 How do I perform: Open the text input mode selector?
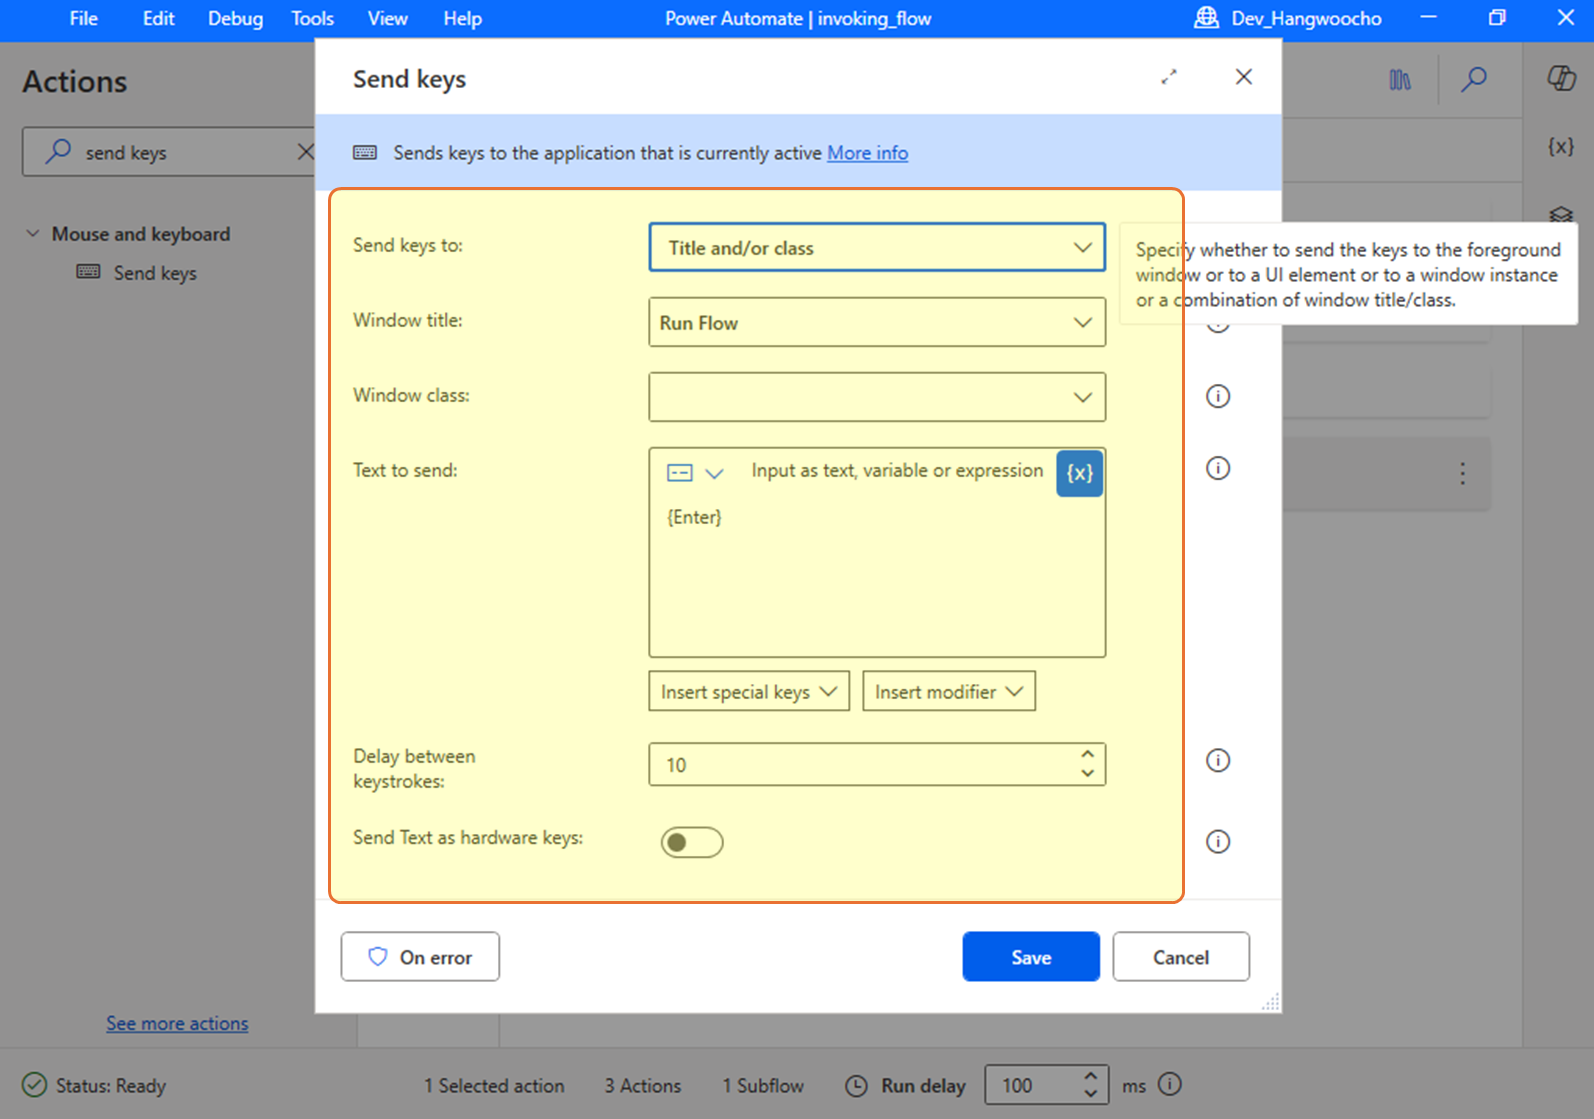694,473
